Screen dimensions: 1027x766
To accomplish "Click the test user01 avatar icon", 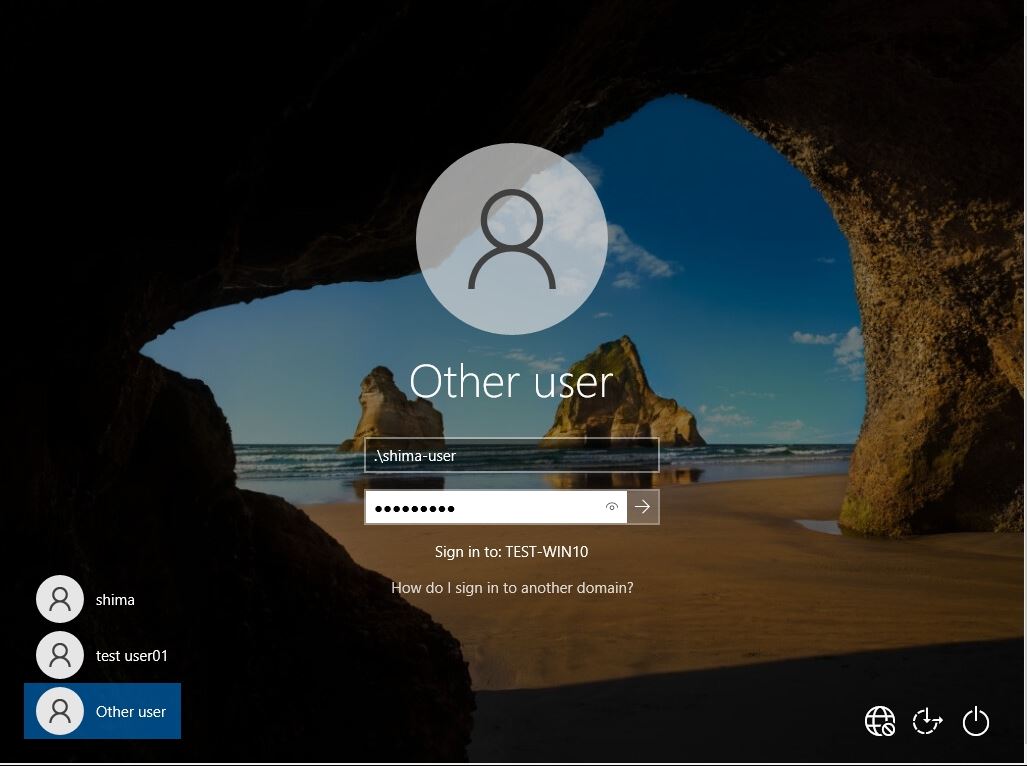I will pyautogui.click(x=60, y=655).
